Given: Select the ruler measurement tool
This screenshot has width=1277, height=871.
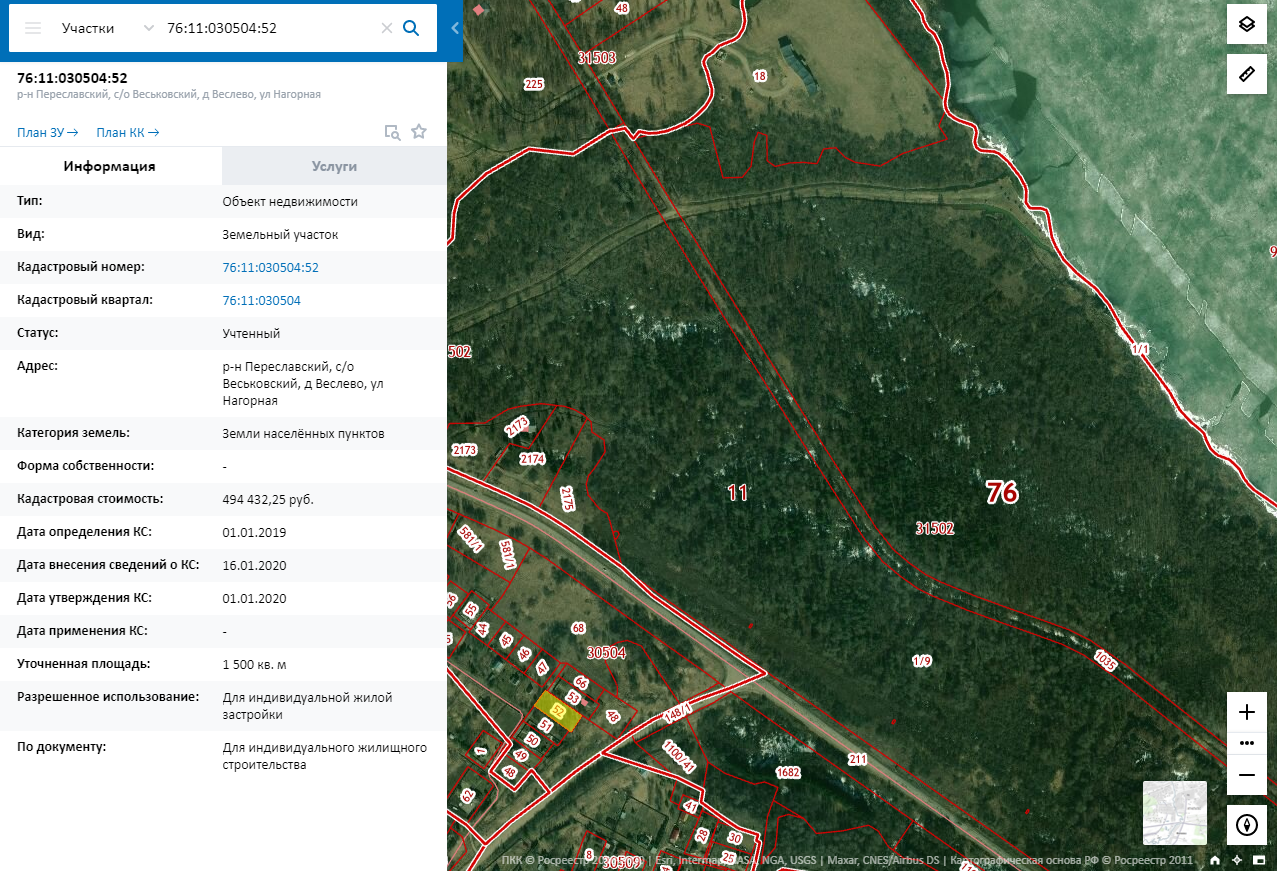Looking at the screenshot, I should (1246, 75).
